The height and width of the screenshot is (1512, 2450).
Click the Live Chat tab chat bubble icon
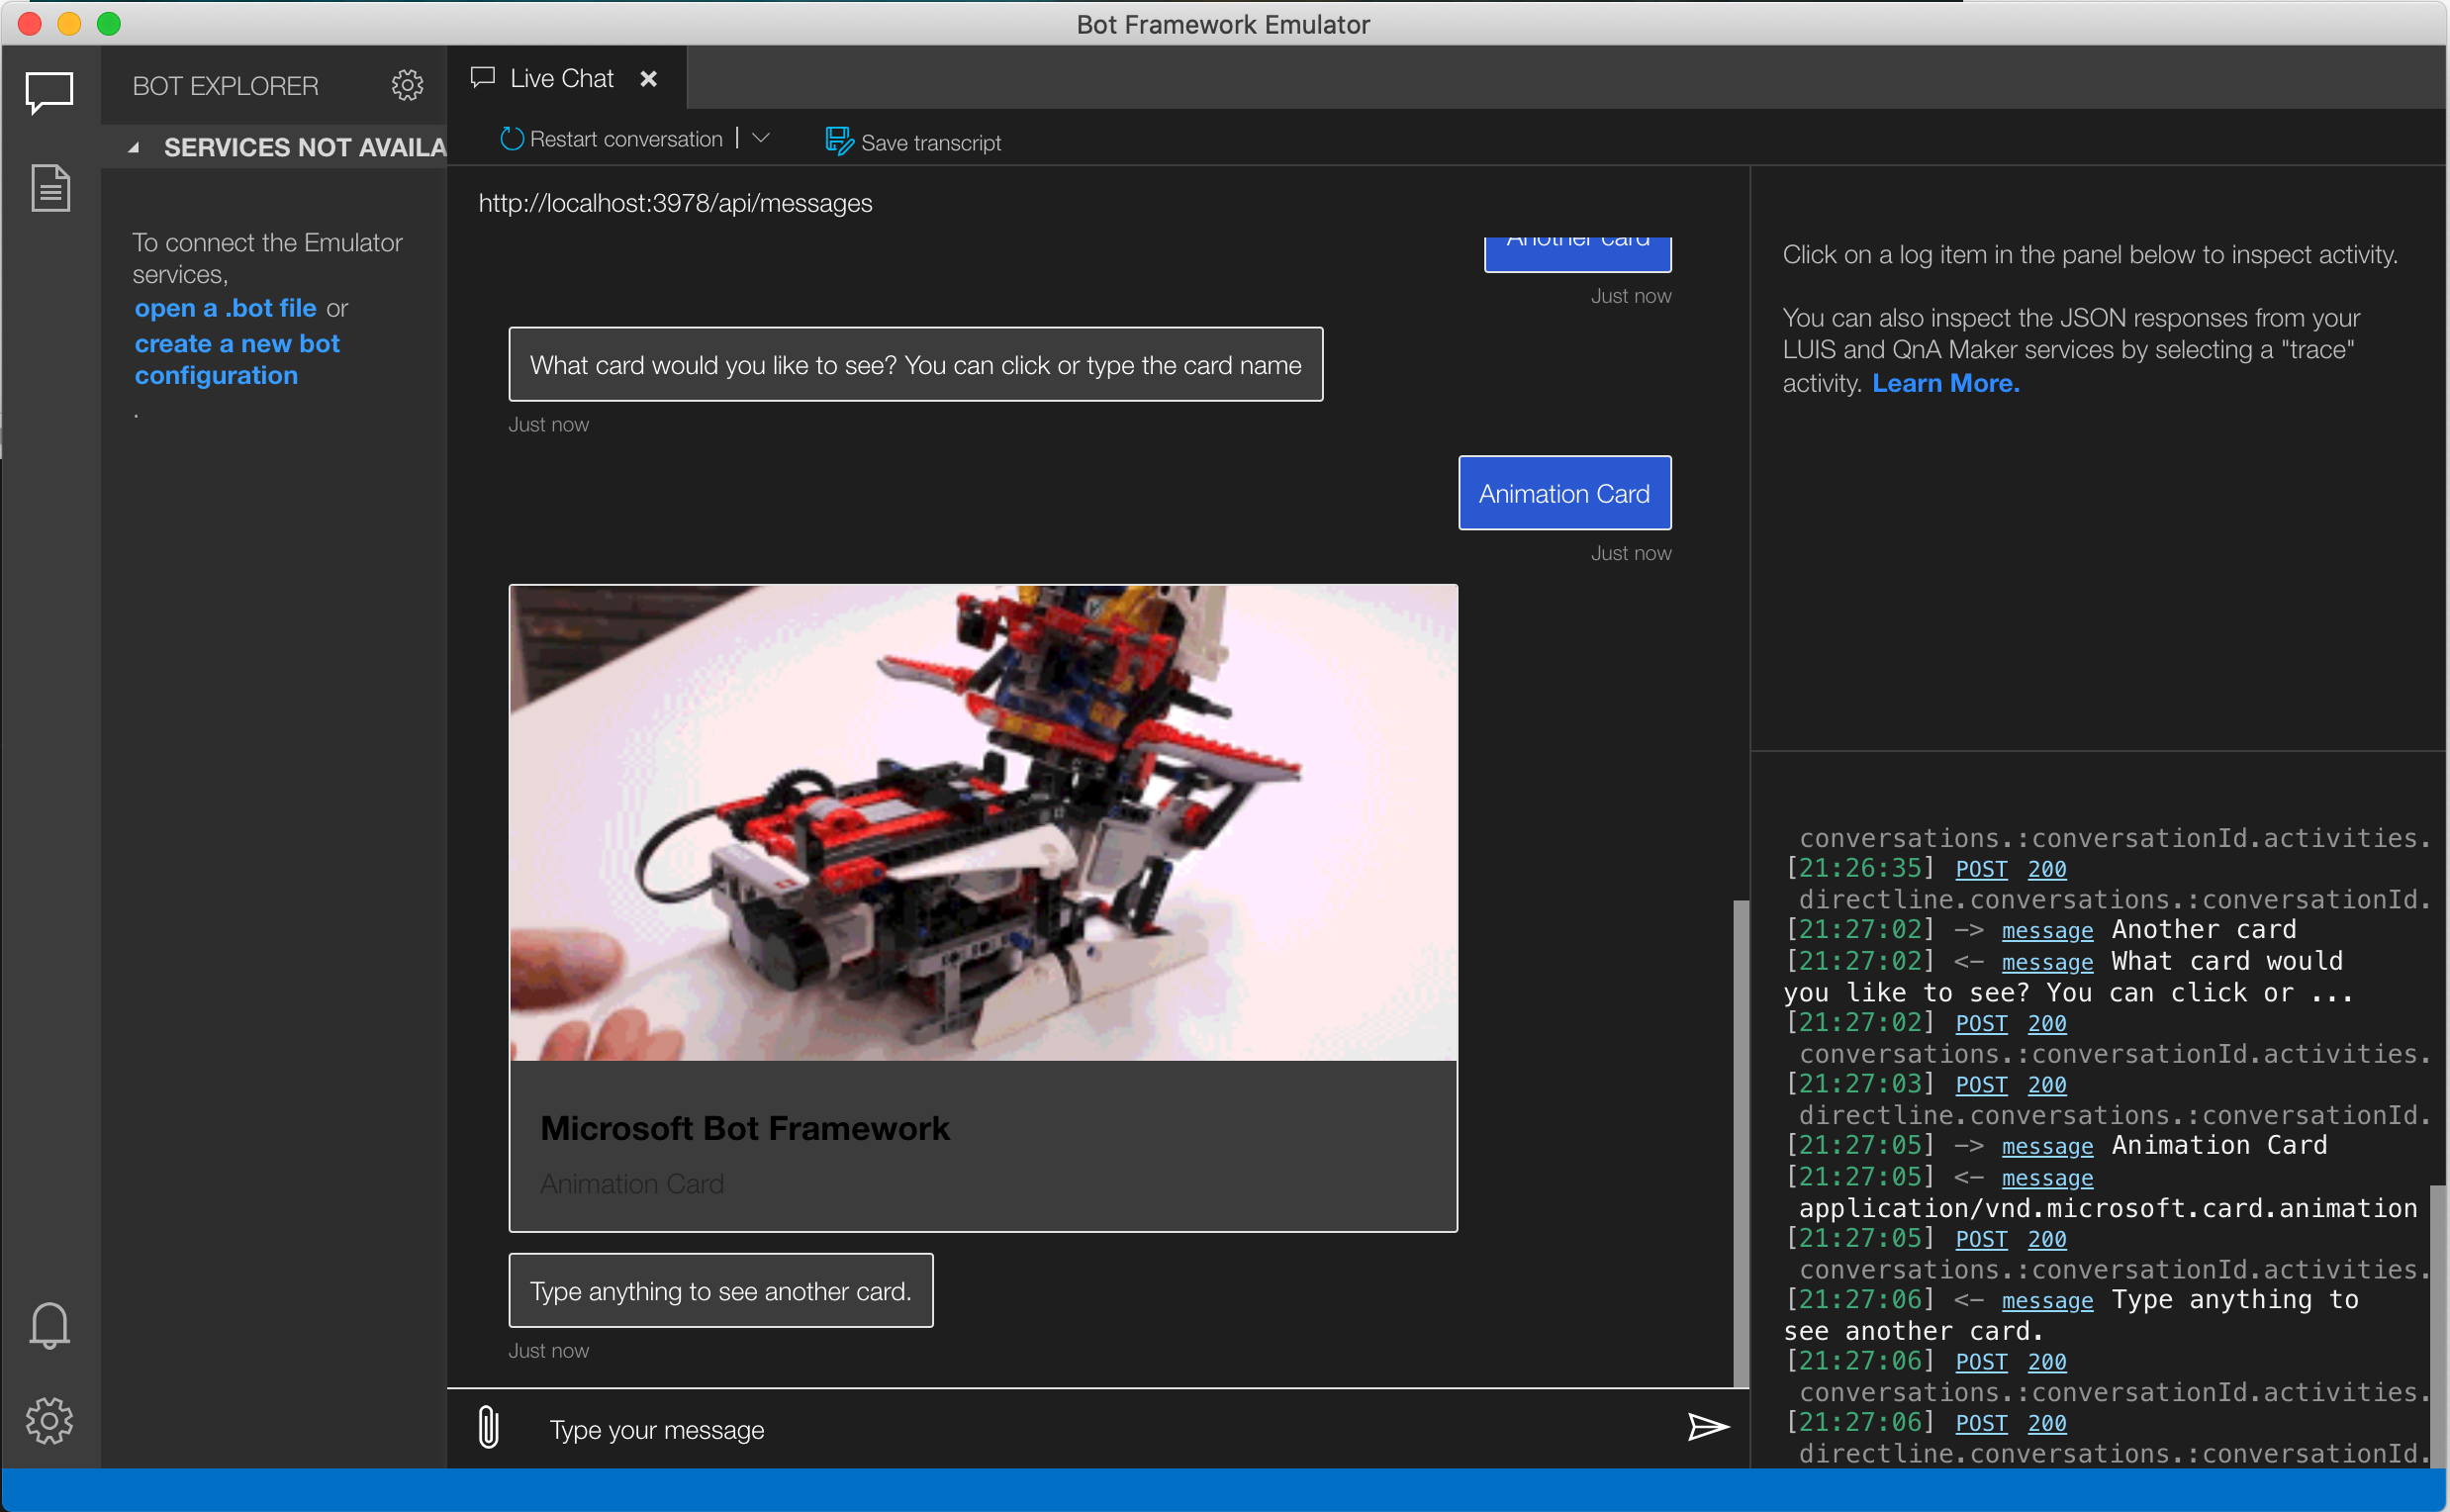click(x=483, y=77)
